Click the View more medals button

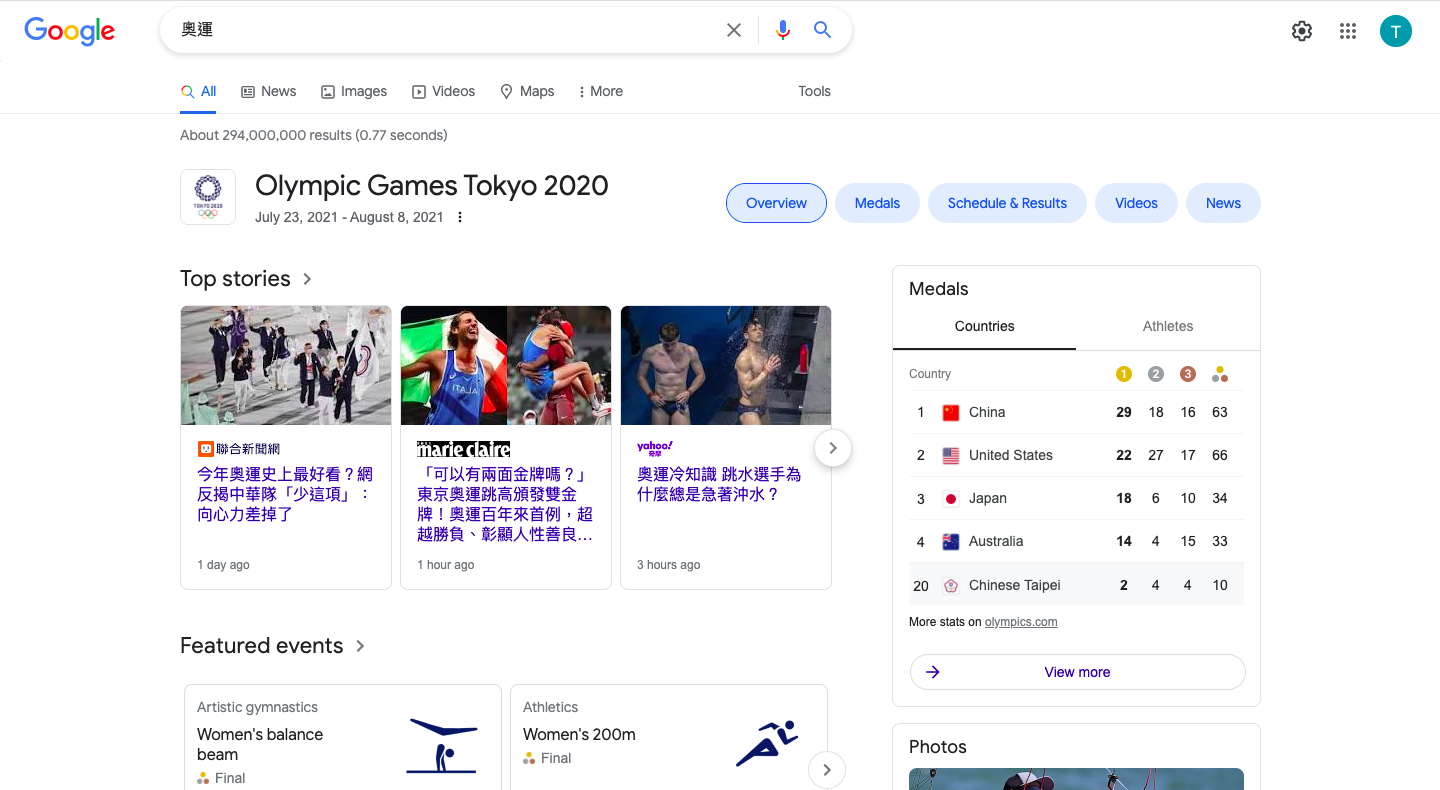coord(1077,672)
